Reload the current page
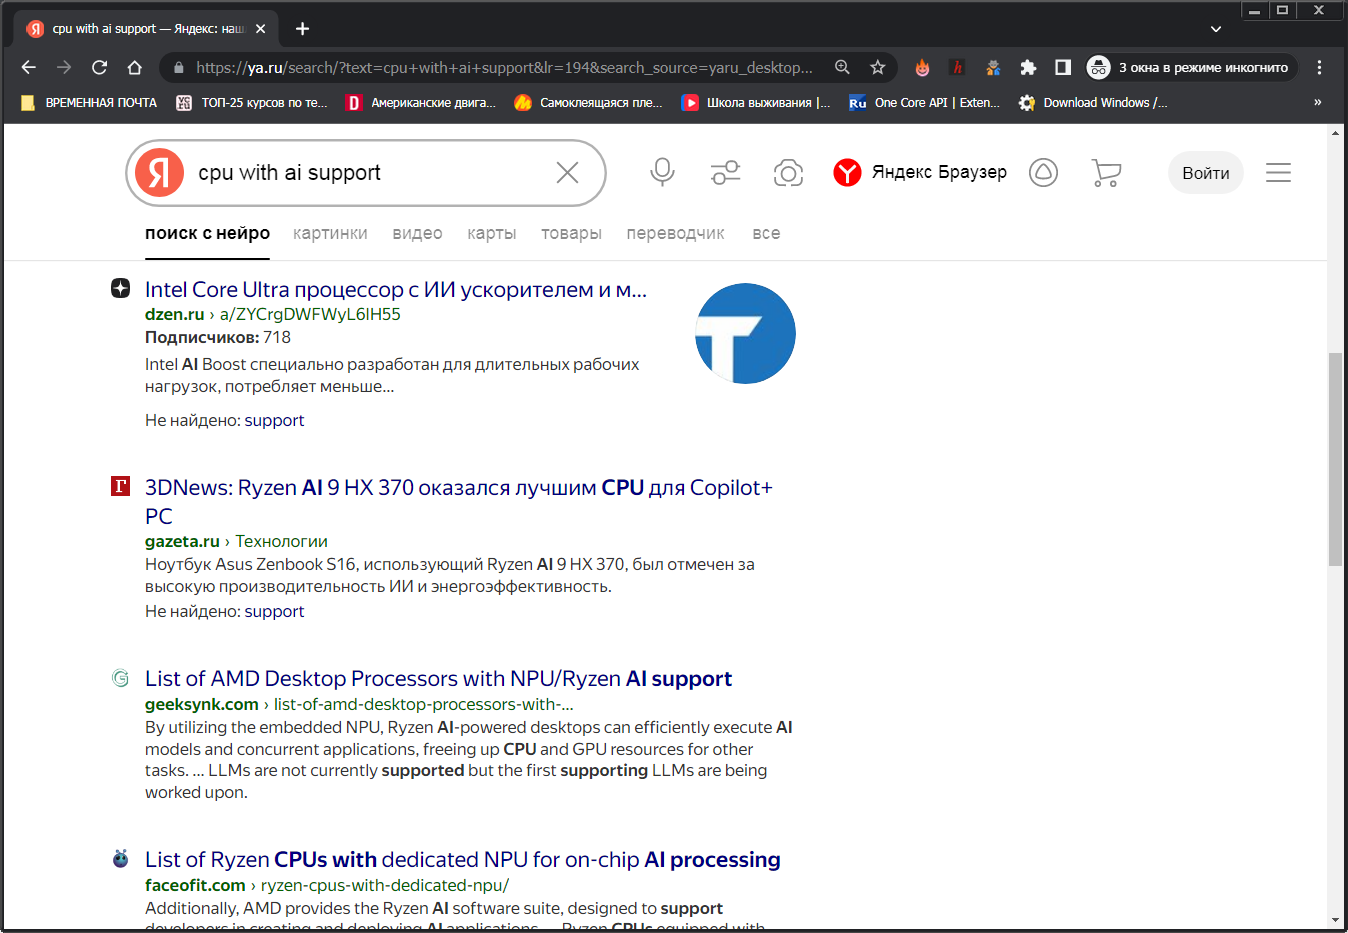The height and width of the screenshot is (933, 1348). [99, 67]
